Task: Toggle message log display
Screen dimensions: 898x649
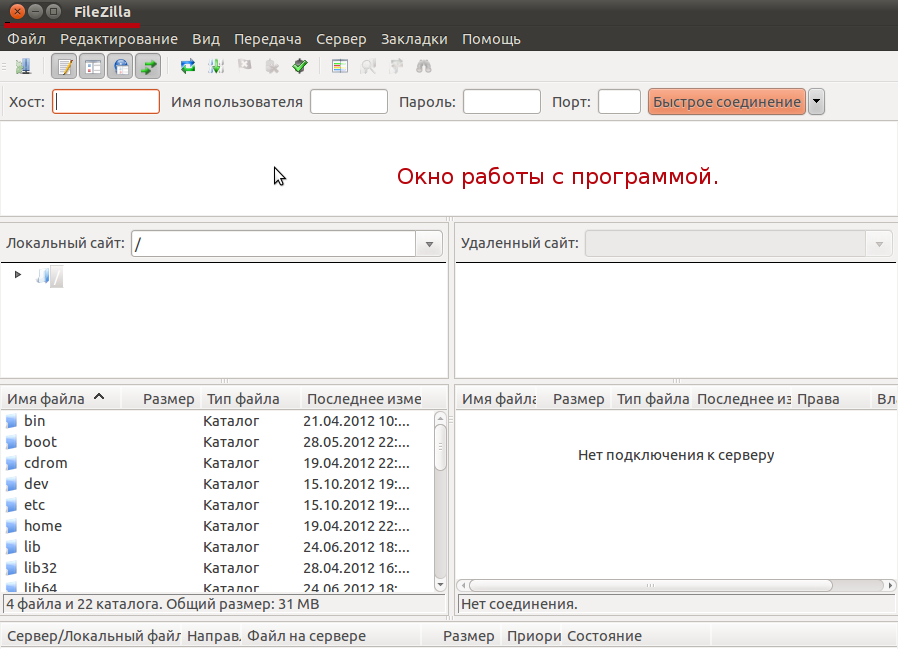Action: (x=64, y=67)
